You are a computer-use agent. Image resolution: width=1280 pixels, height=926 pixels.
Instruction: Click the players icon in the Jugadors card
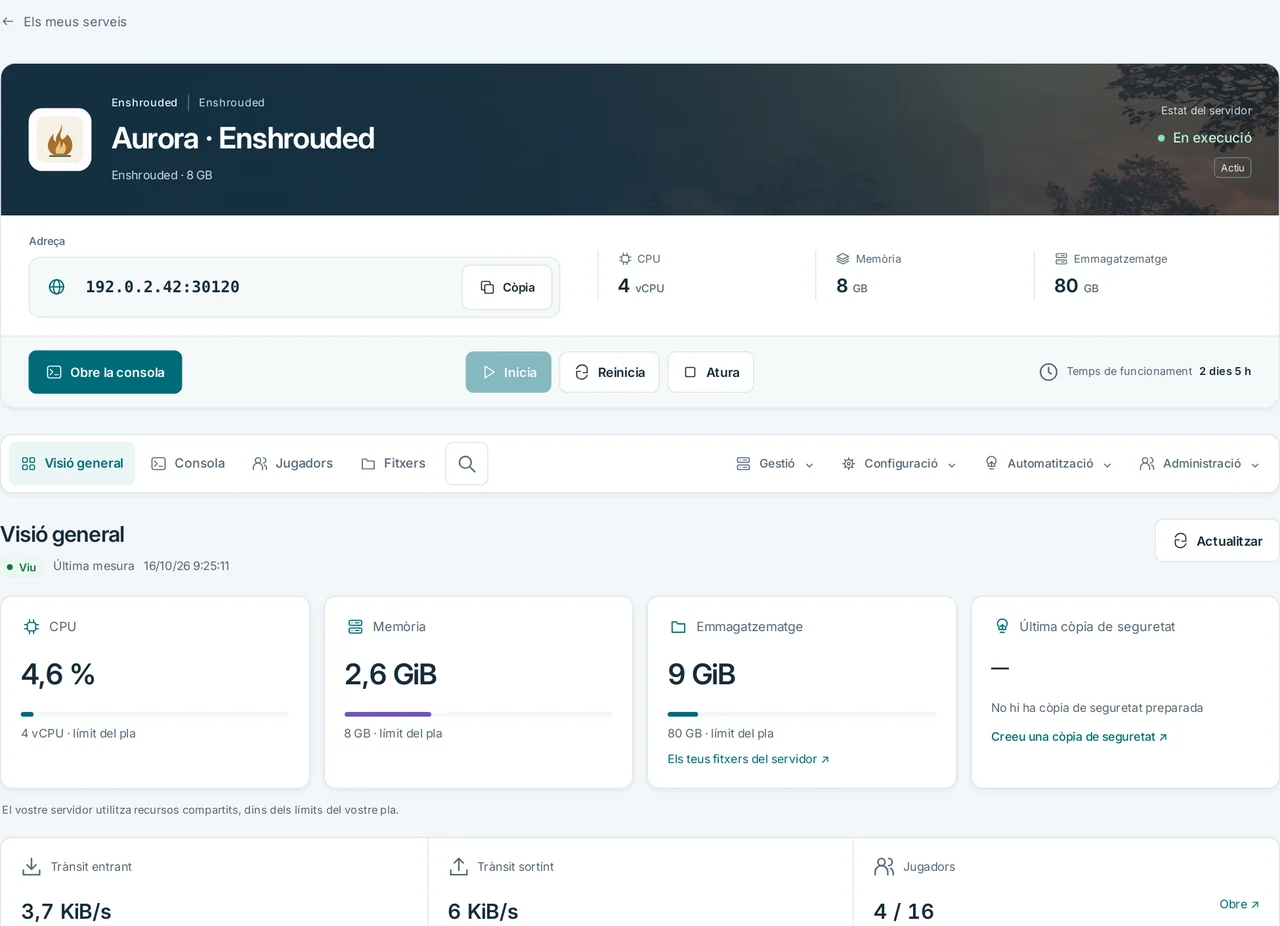pos(884,866)
